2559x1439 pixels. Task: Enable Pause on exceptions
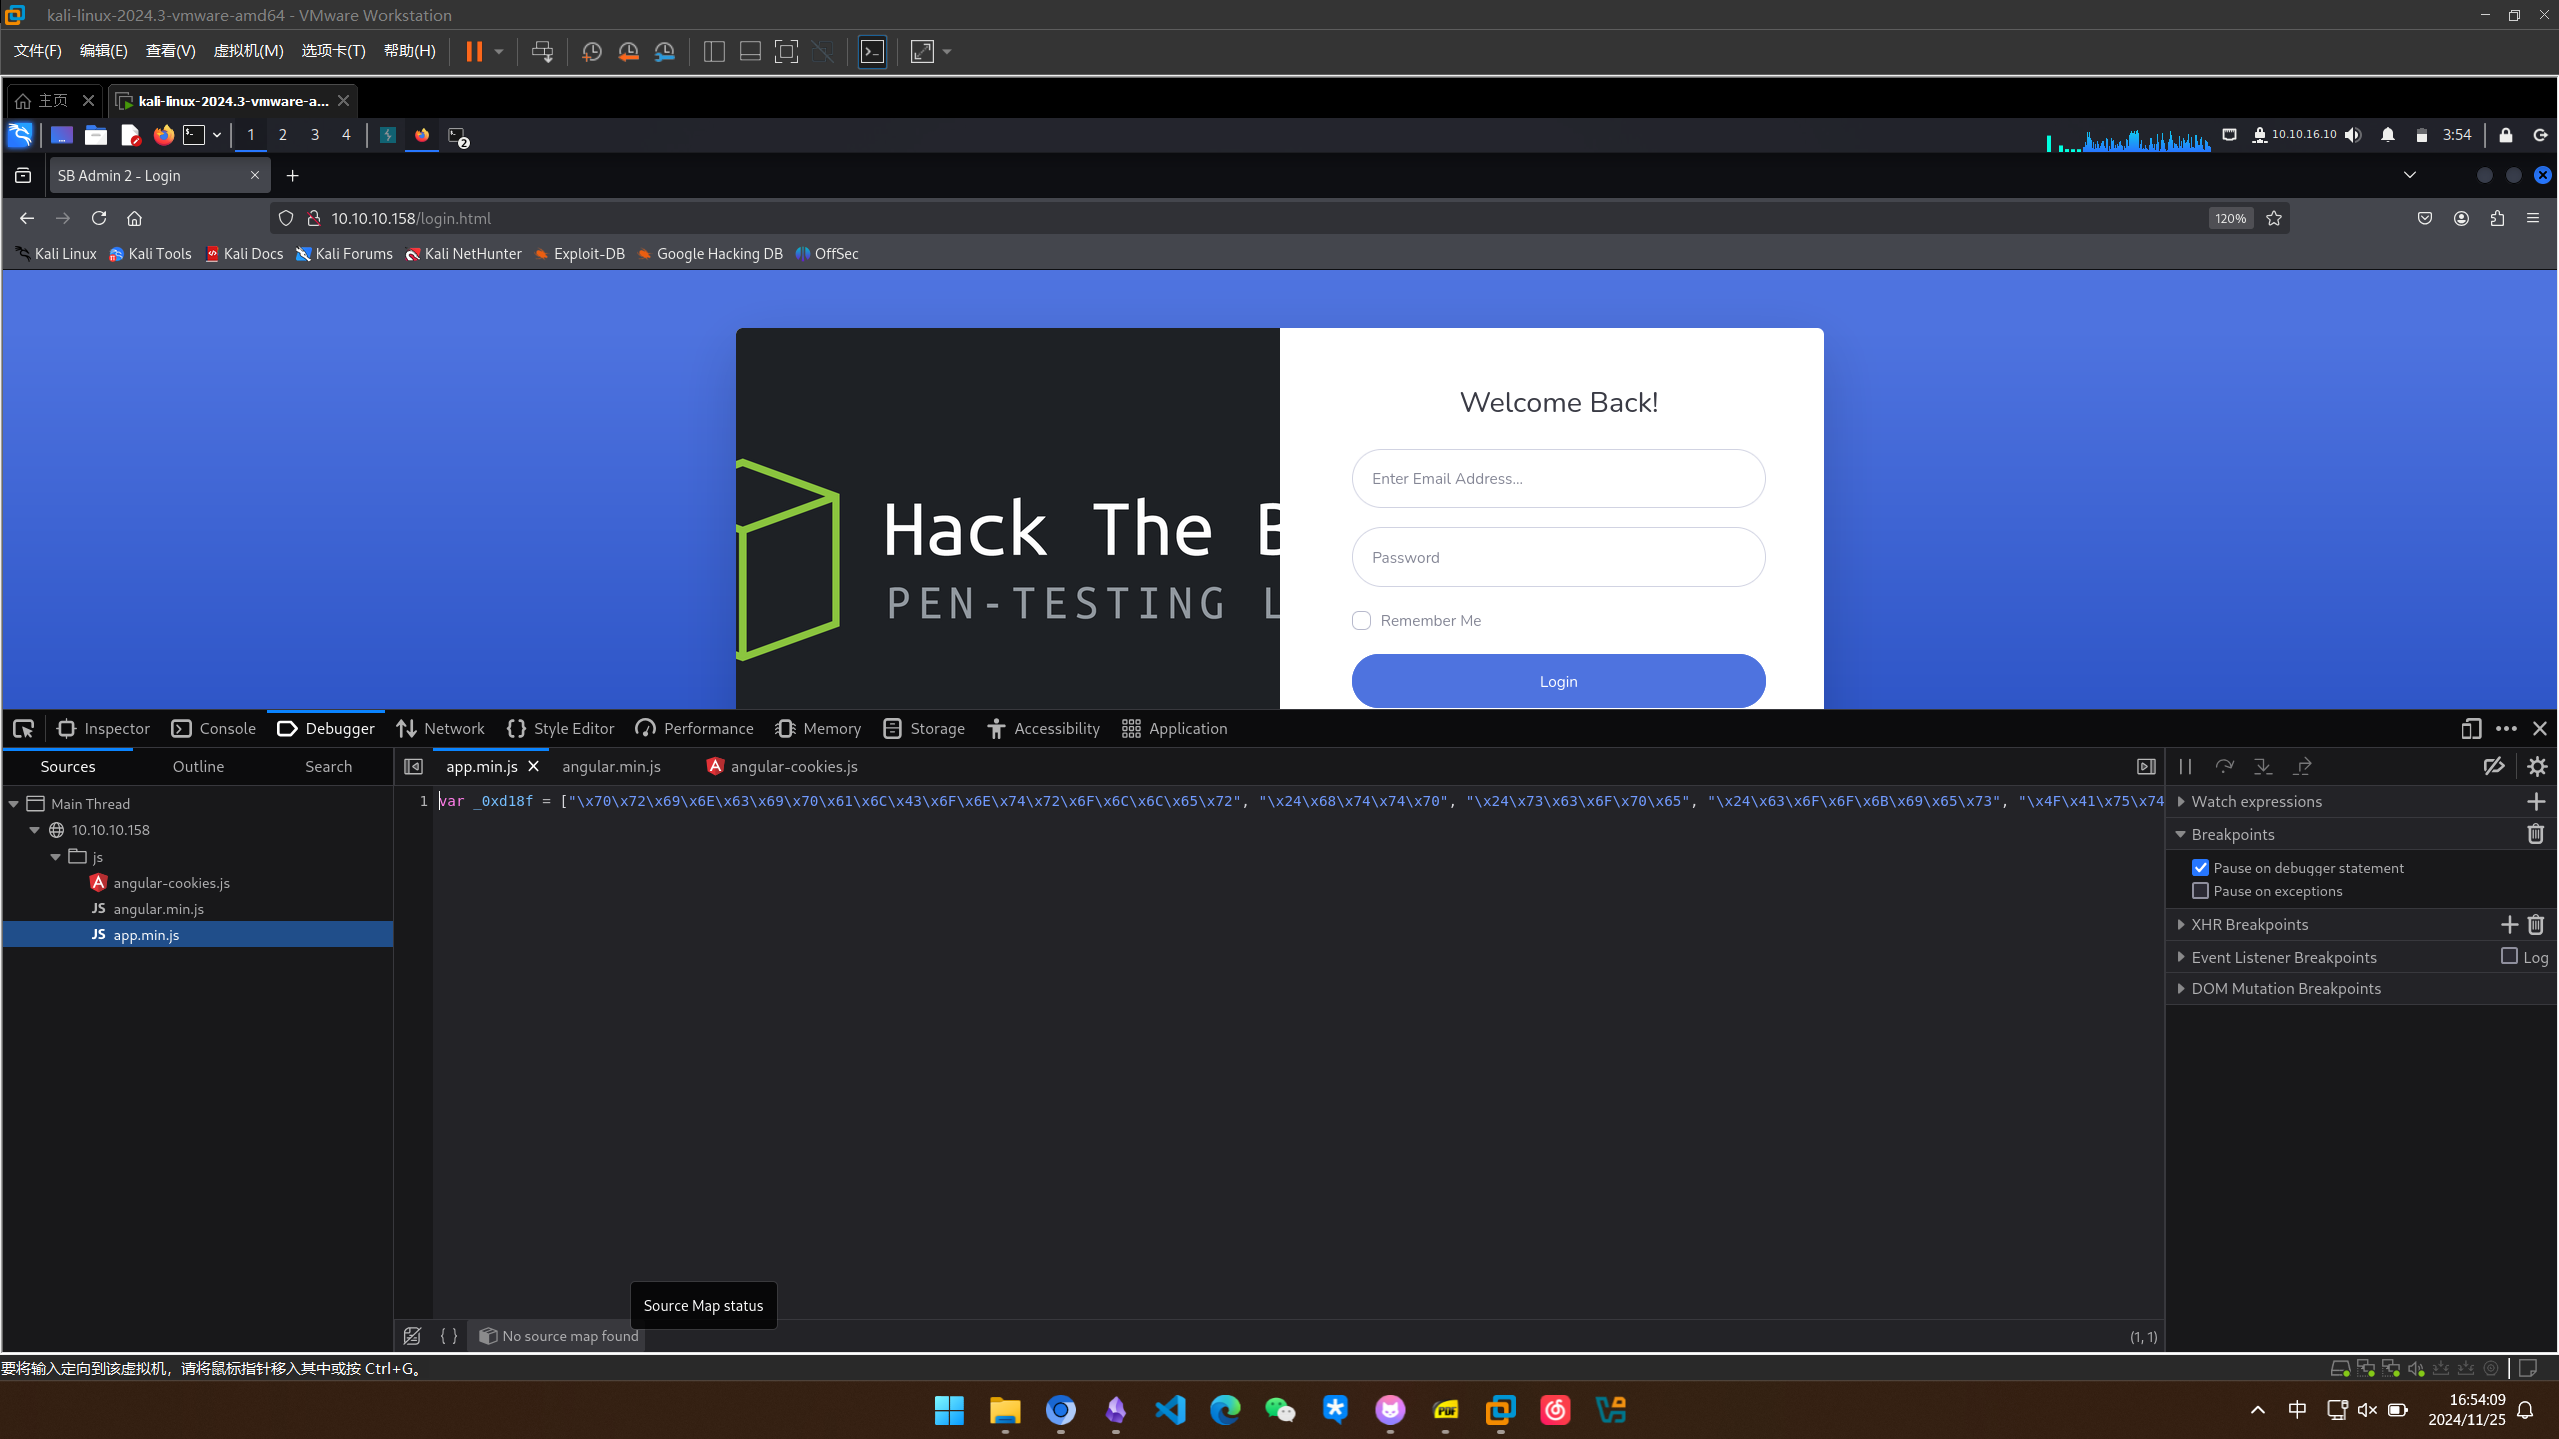[2200, 891]
